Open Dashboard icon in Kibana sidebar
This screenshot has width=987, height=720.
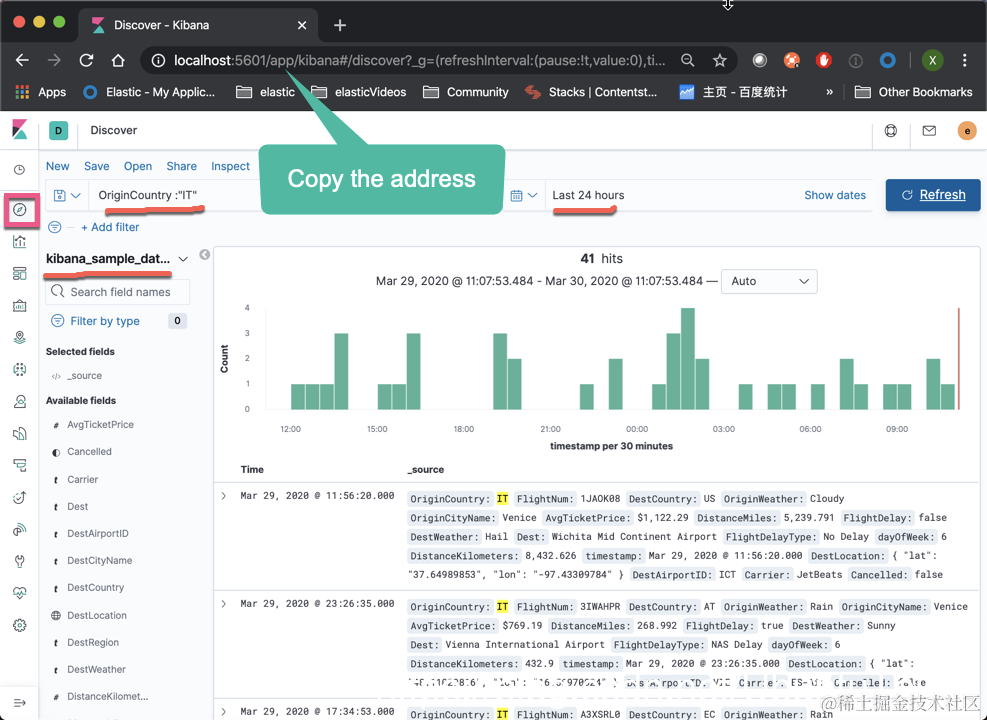tap(20, 274)
